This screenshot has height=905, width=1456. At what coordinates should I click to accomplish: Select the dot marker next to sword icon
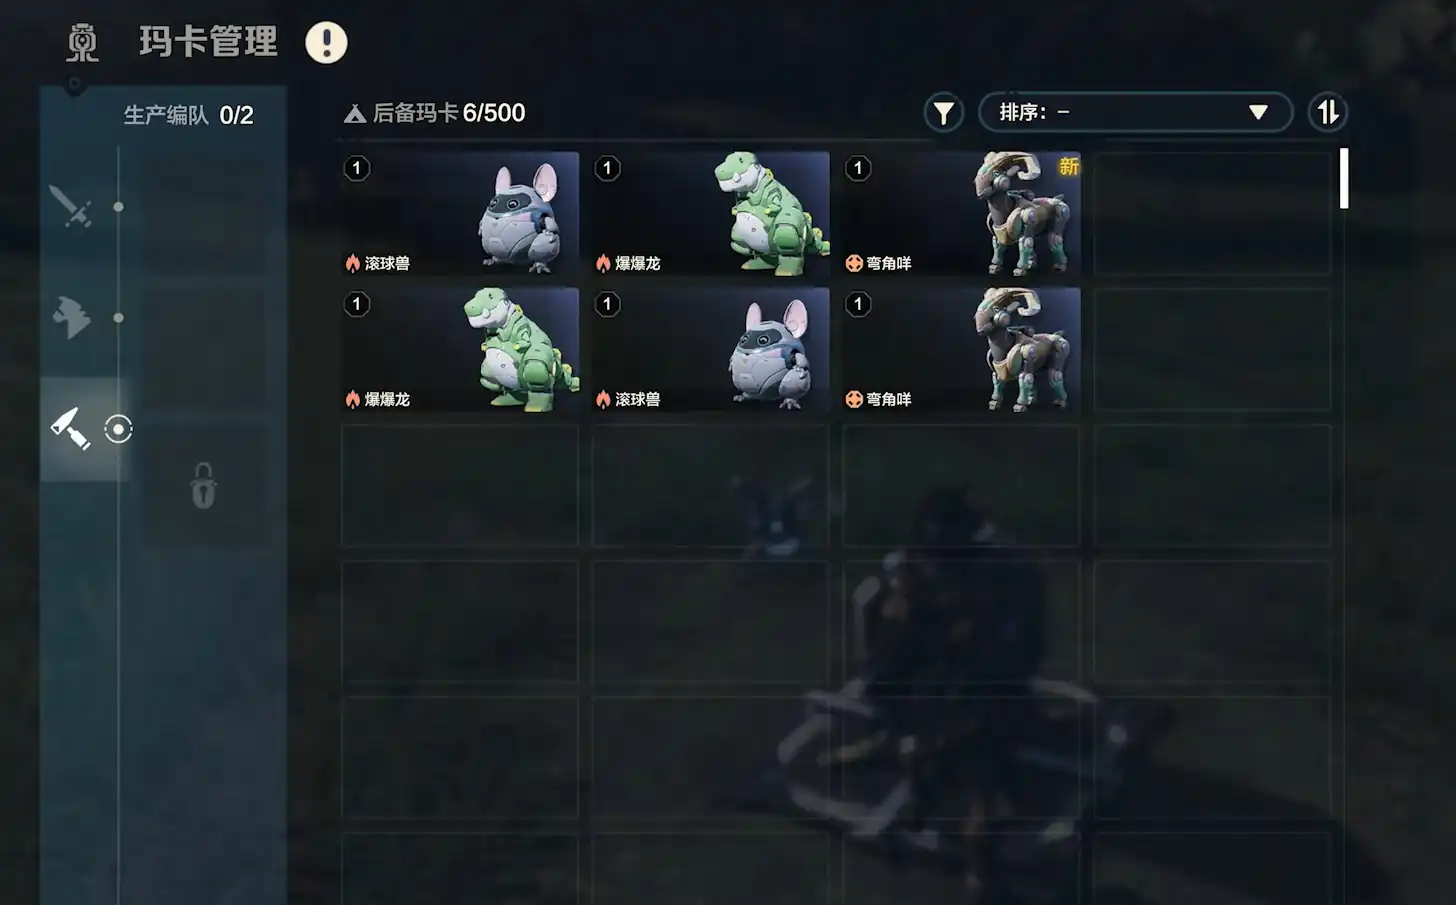point(118,207)
